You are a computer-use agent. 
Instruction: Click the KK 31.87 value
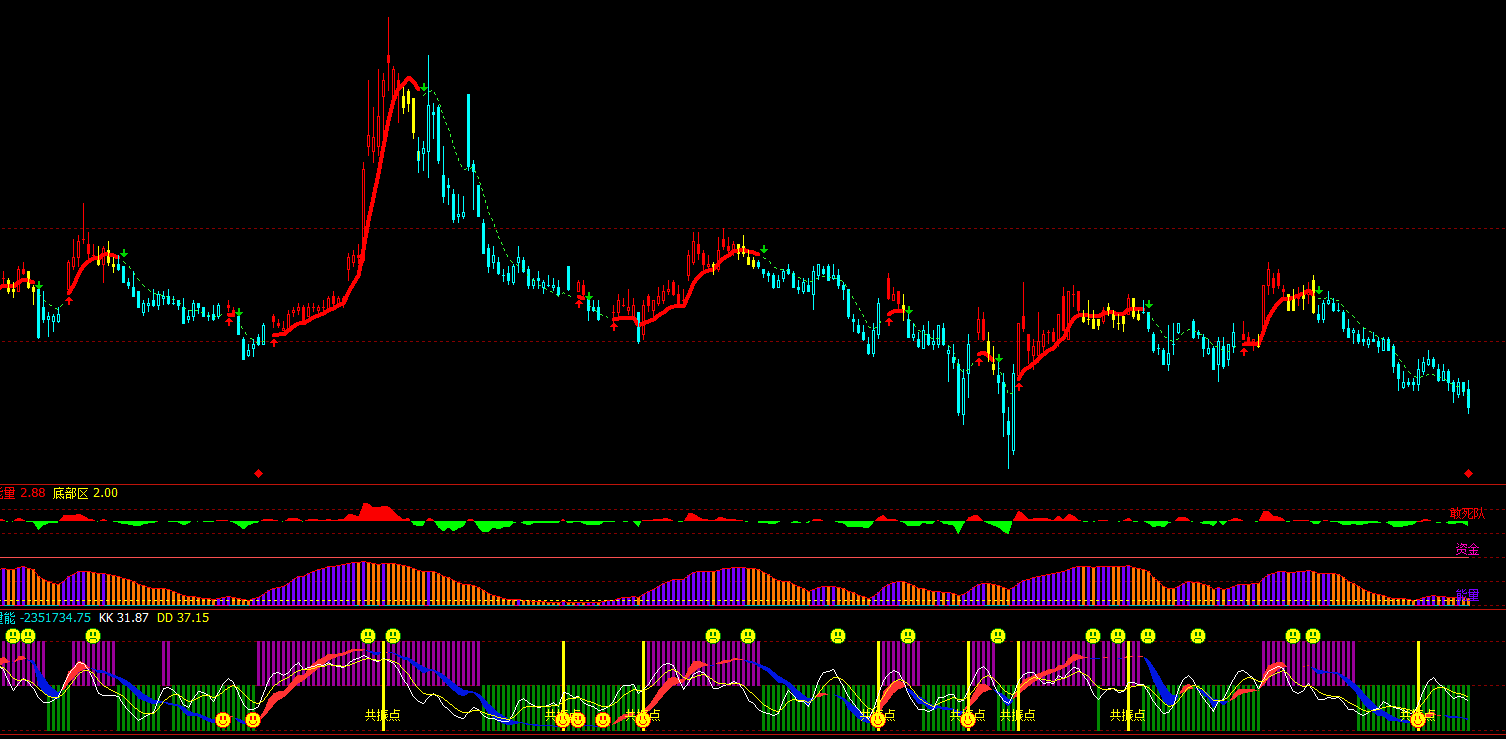pyautogui.click(x=123, y=618)
